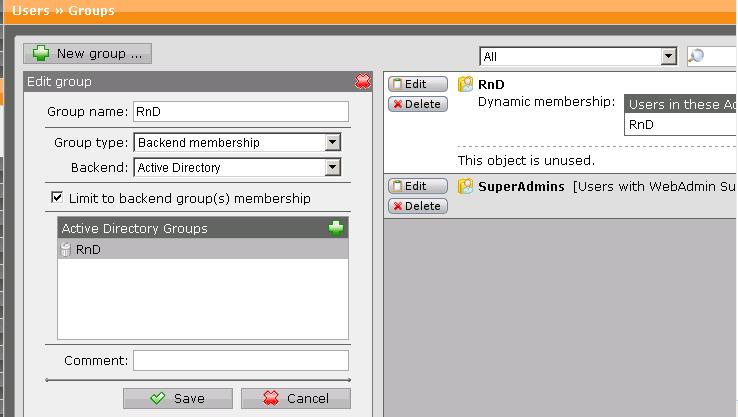Remove RnD with the trash icon
The width and height of the screenshot is (738, 417).
pyautogui.click(x=67, y=250)
